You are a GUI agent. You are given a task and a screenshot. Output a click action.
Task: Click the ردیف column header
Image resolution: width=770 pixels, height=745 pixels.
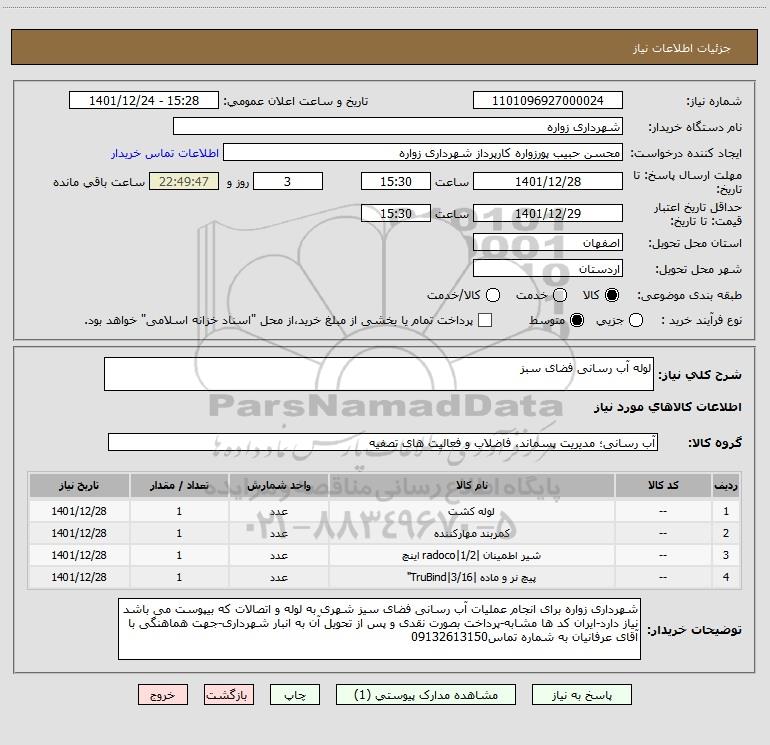[x=726, y=485]
